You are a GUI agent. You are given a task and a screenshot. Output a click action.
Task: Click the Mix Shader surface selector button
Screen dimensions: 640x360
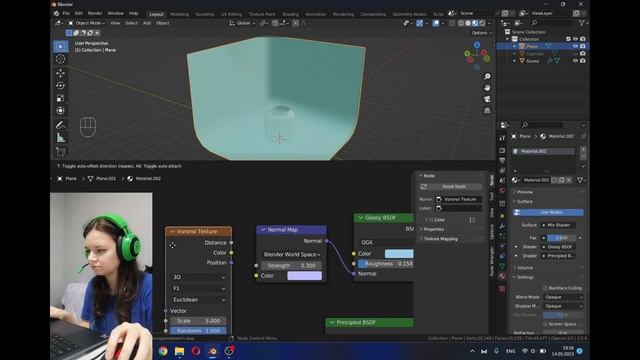click(x=558, y=225)
